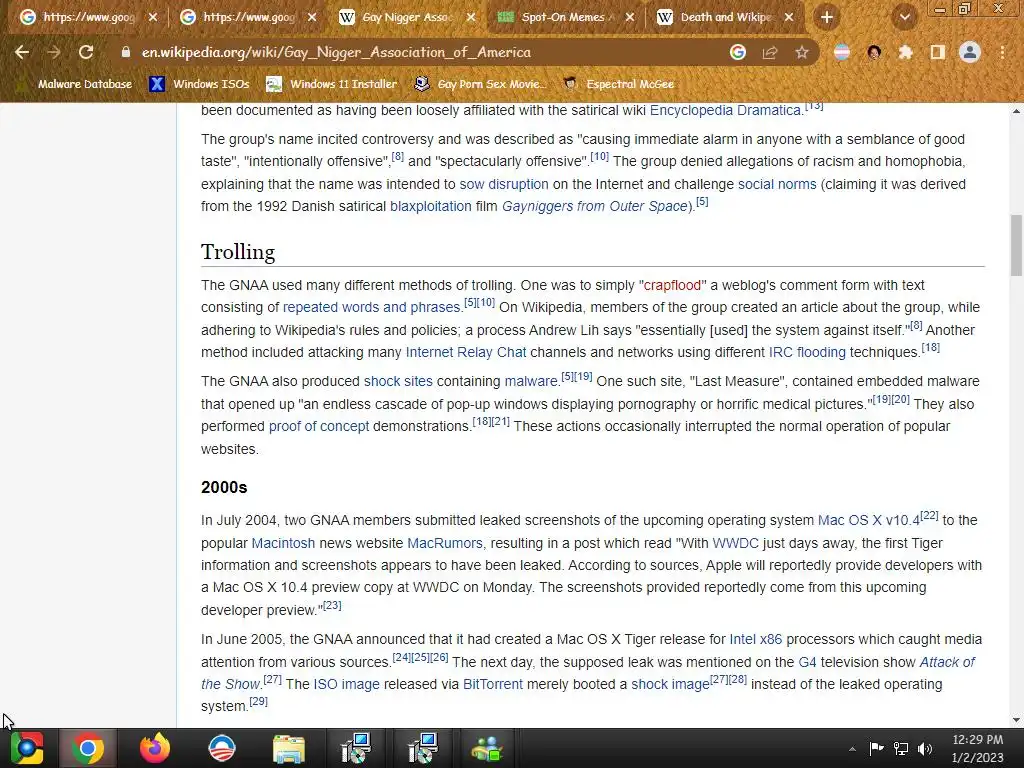Screen dimensions: 1024x768
Task: Open the IRC flooding link
Action: [x=807, y=353]
